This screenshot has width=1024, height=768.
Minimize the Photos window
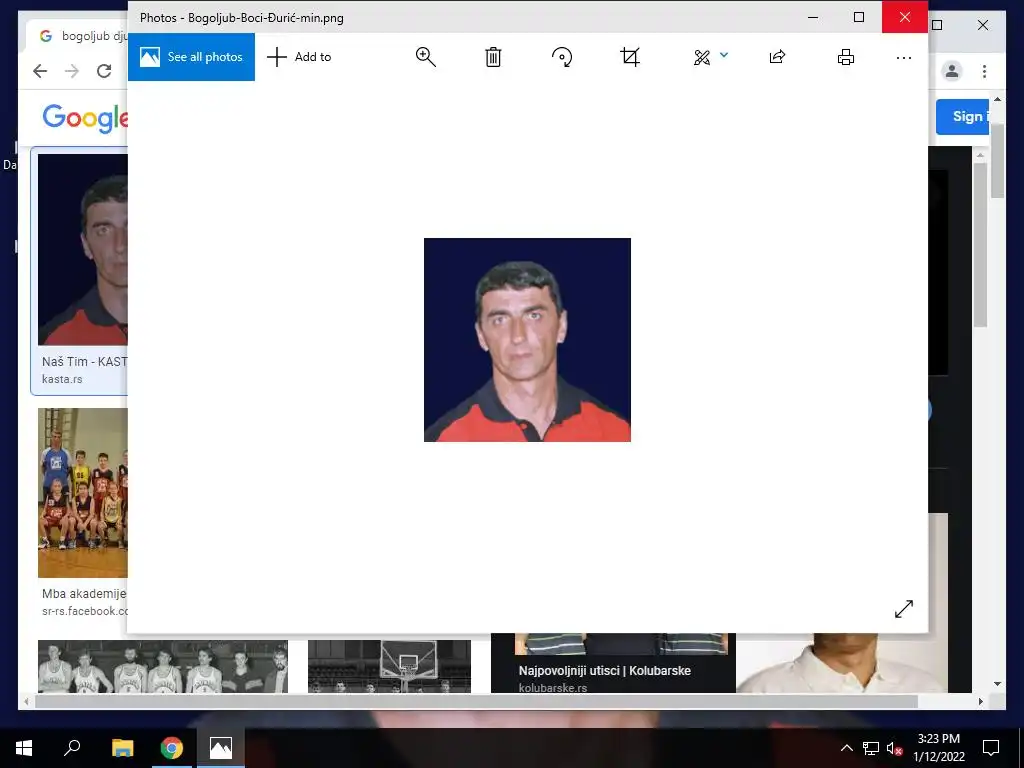click(813, 17)
